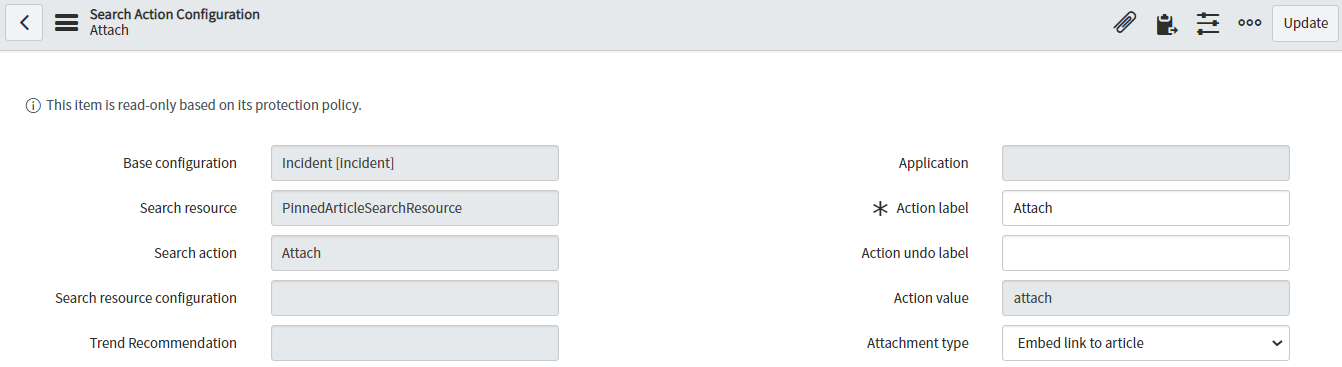Click the read-only info icon

point(33,105)
